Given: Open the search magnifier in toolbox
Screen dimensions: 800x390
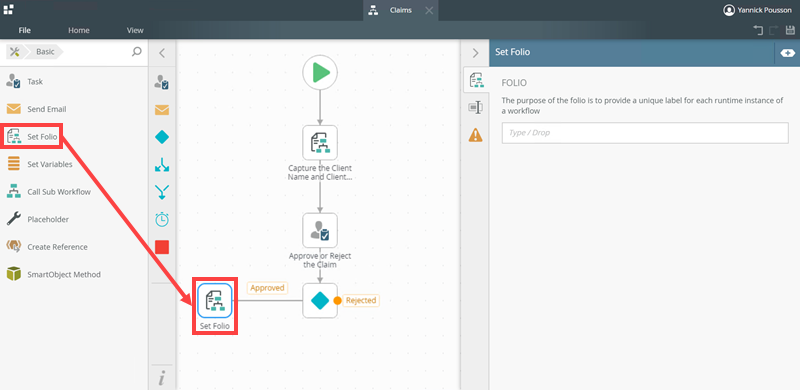Looking at the screenshot, I should 137,52.
